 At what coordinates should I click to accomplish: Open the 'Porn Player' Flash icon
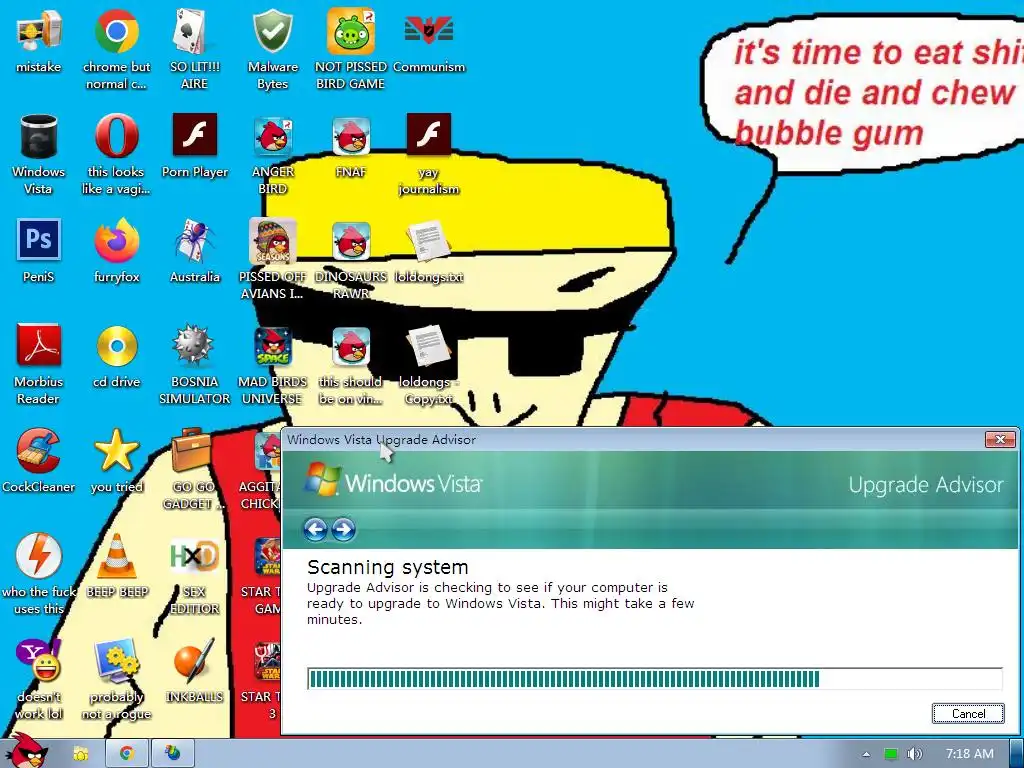pos(194,135)
